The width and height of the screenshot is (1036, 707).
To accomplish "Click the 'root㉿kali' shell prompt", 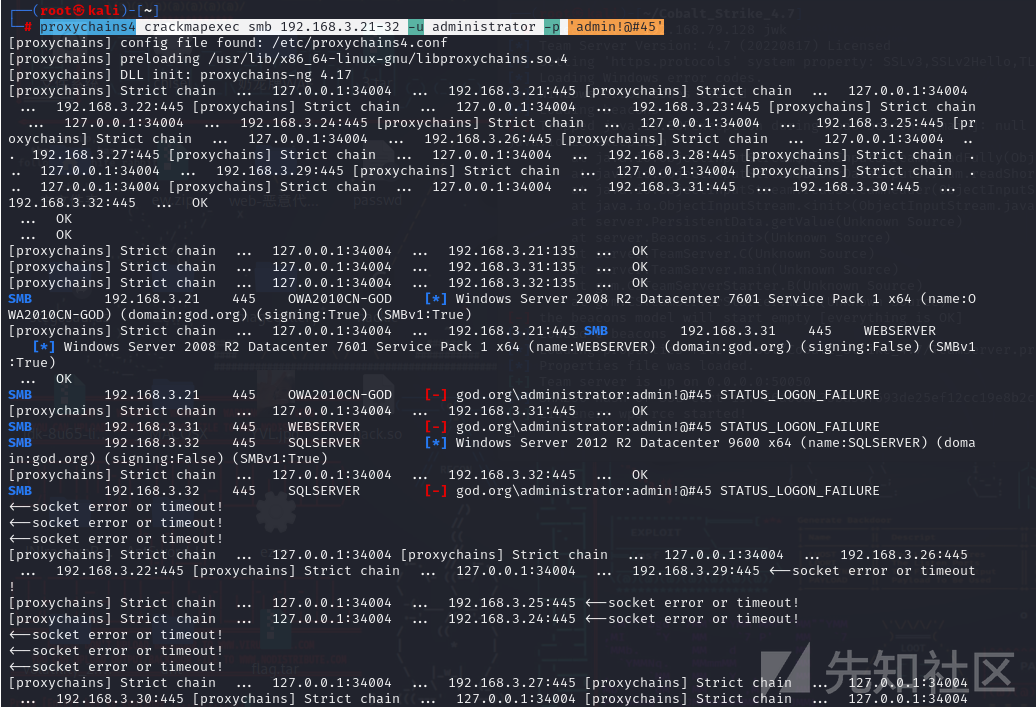I will (80, 11).
